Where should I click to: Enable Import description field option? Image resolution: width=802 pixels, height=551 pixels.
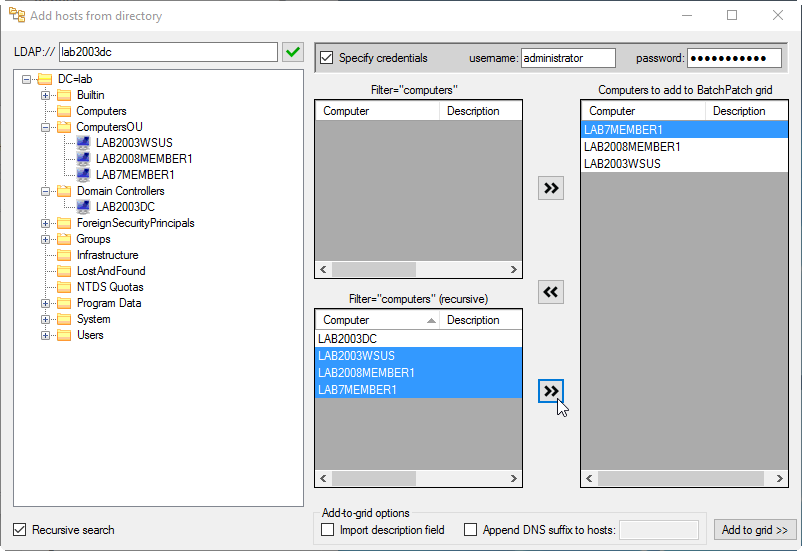click(x=327, y=530)
